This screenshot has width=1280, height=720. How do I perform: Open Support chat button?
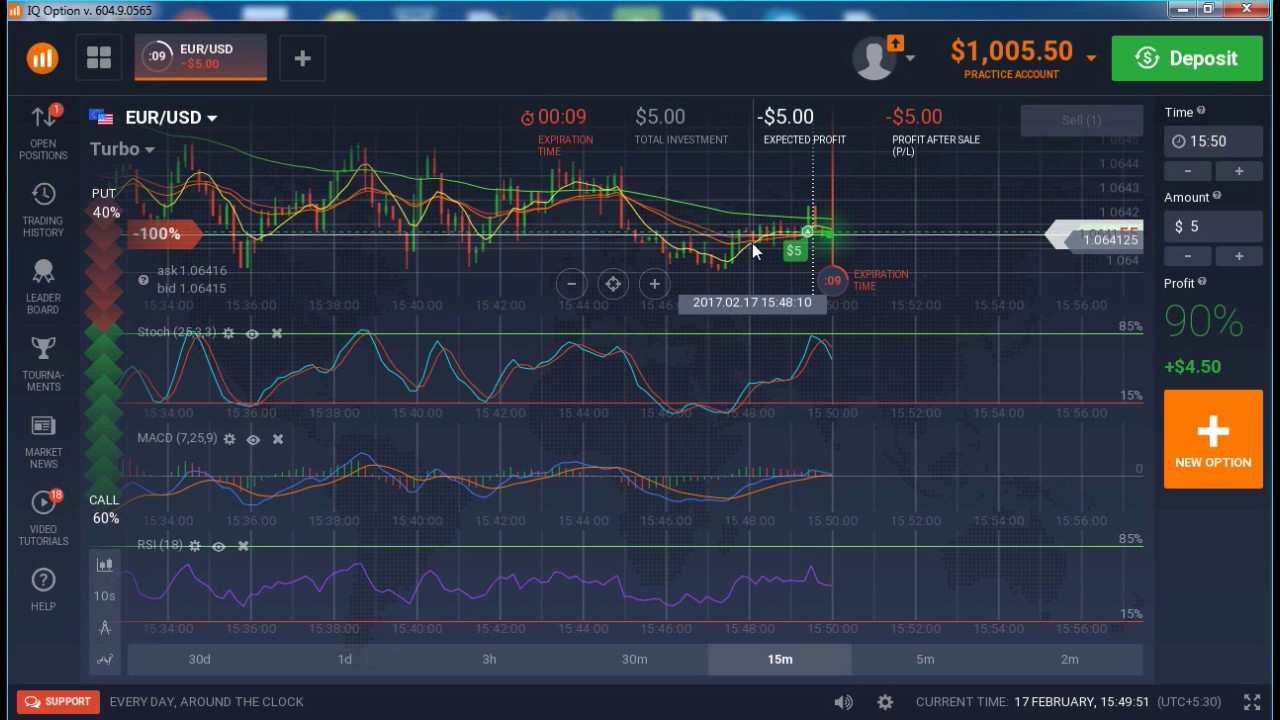click(x=58, y=702)
